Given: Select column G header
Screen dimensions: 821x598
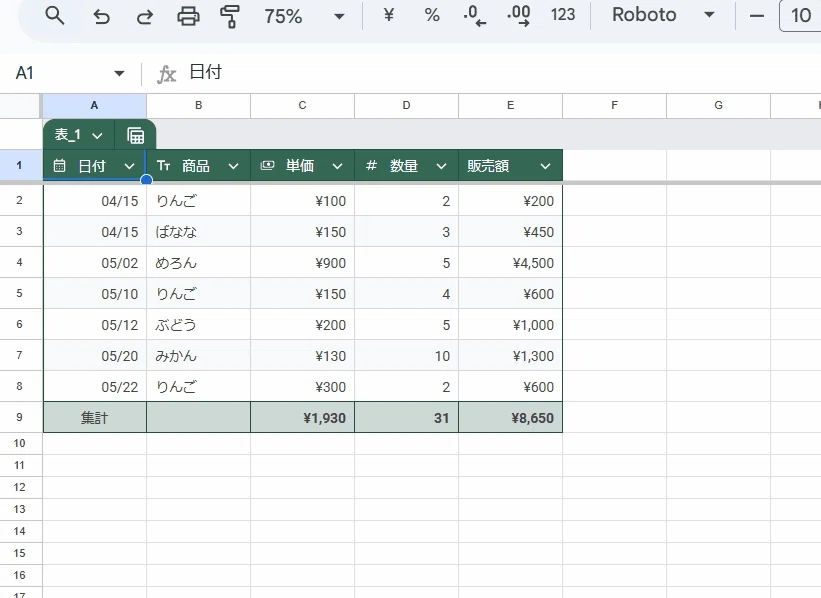Looking at the screenshot, I should point(718,106).
